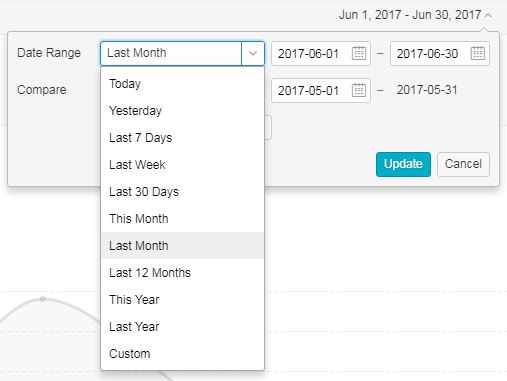Choose Last Year option

click(182, 327)
